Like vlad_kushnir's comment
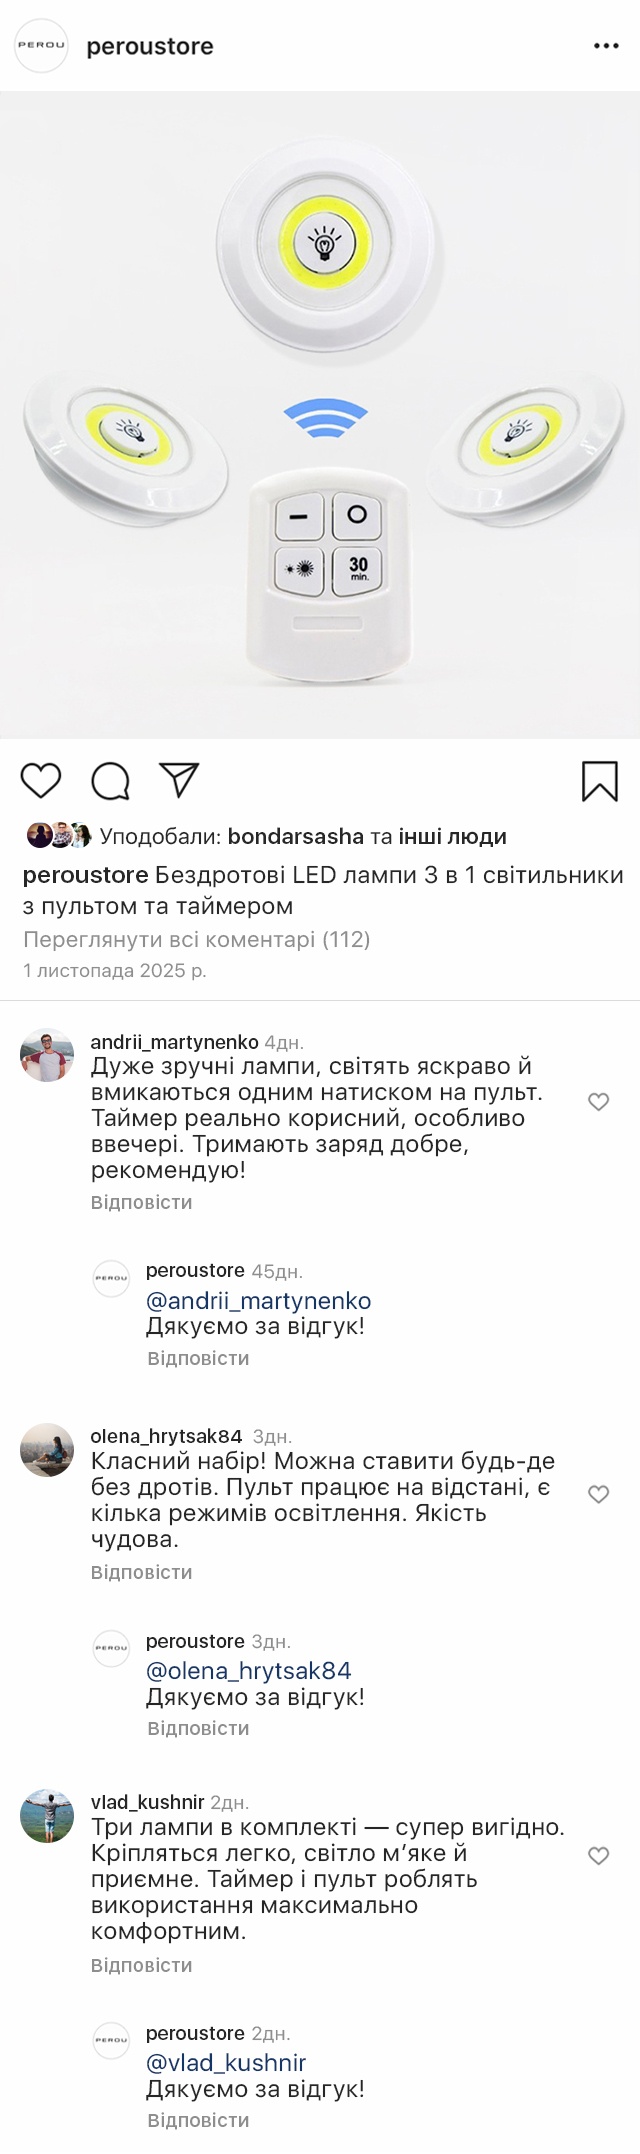Image resolution: width=640 pixels, height=2154 pixels. [598, 1856]
